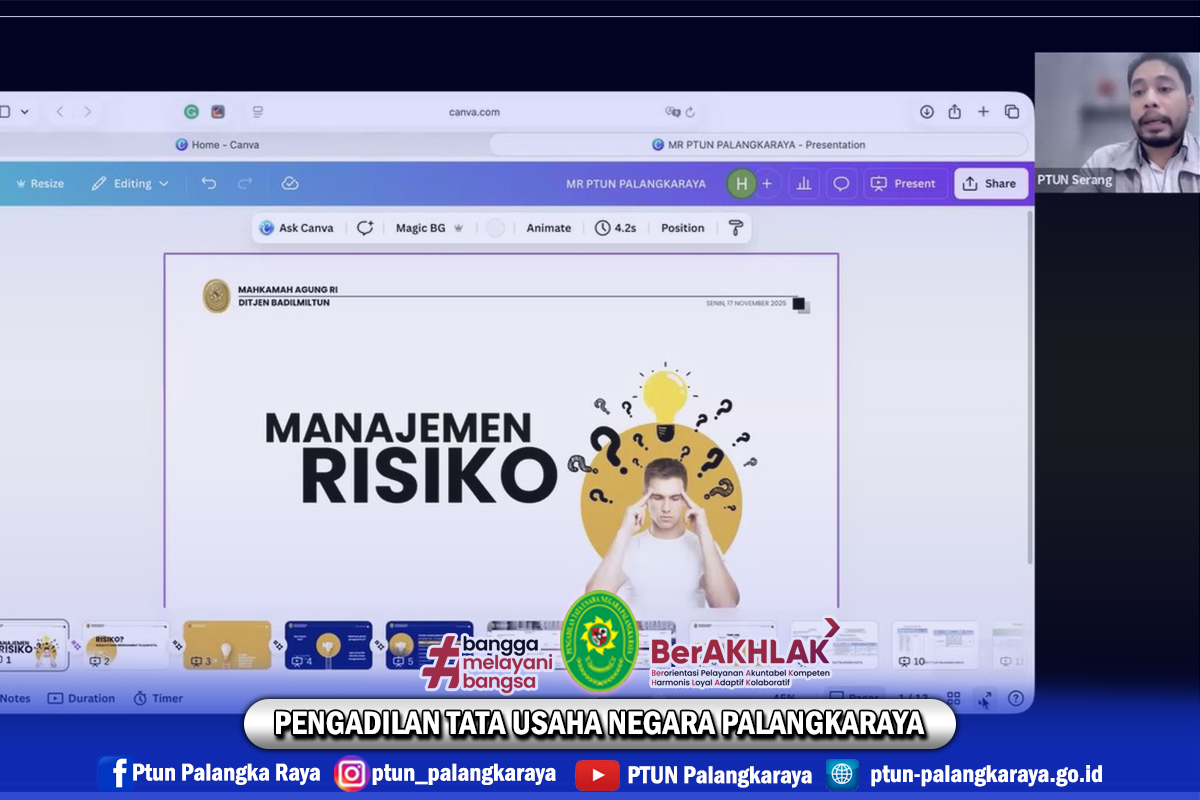Select slide 3 thumbnail with lightbulb

click(x=227, y=645)
